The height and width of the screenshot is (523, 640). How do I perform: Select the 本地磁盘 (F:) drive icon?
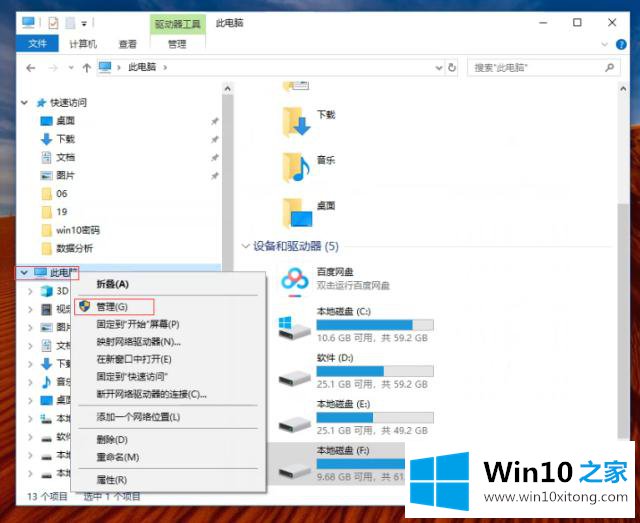coord(294,471)
